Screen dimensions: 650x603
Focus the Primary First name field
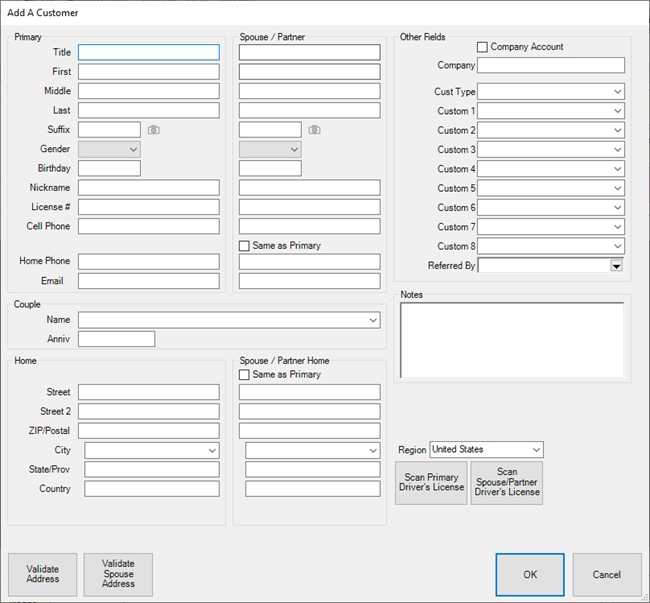(148, 72)
